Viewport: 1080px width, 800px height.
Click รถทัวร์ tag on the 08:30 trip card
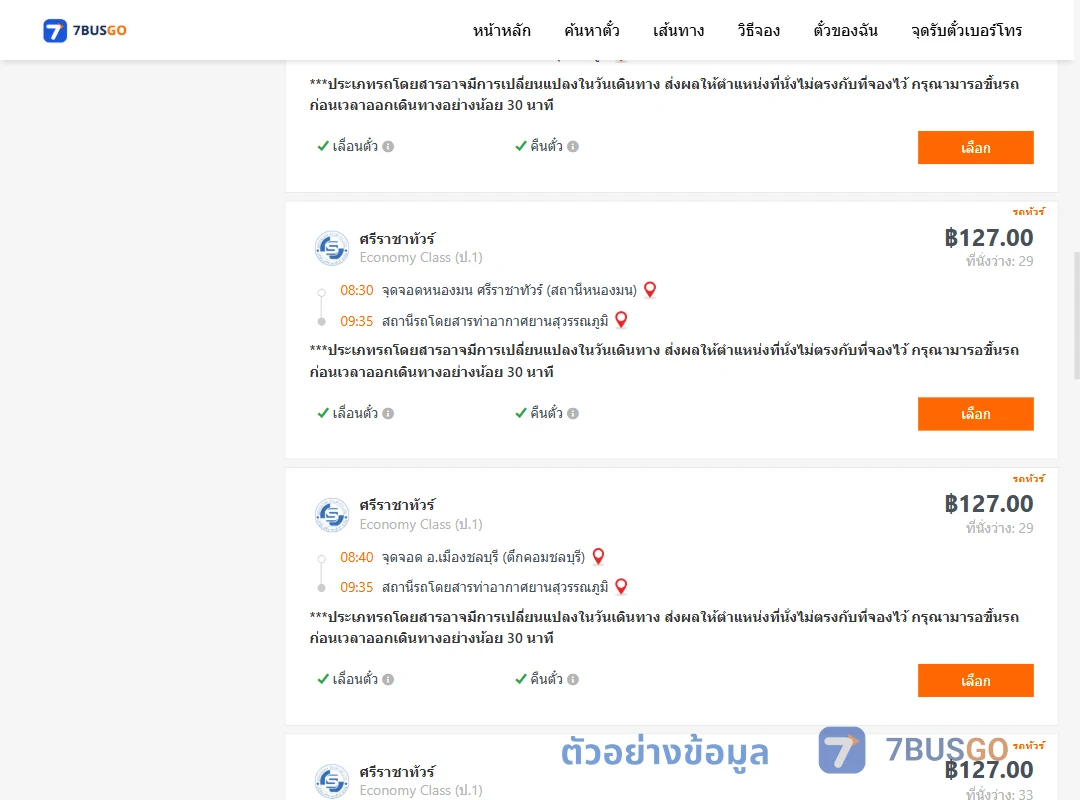tap(1028, 212)
